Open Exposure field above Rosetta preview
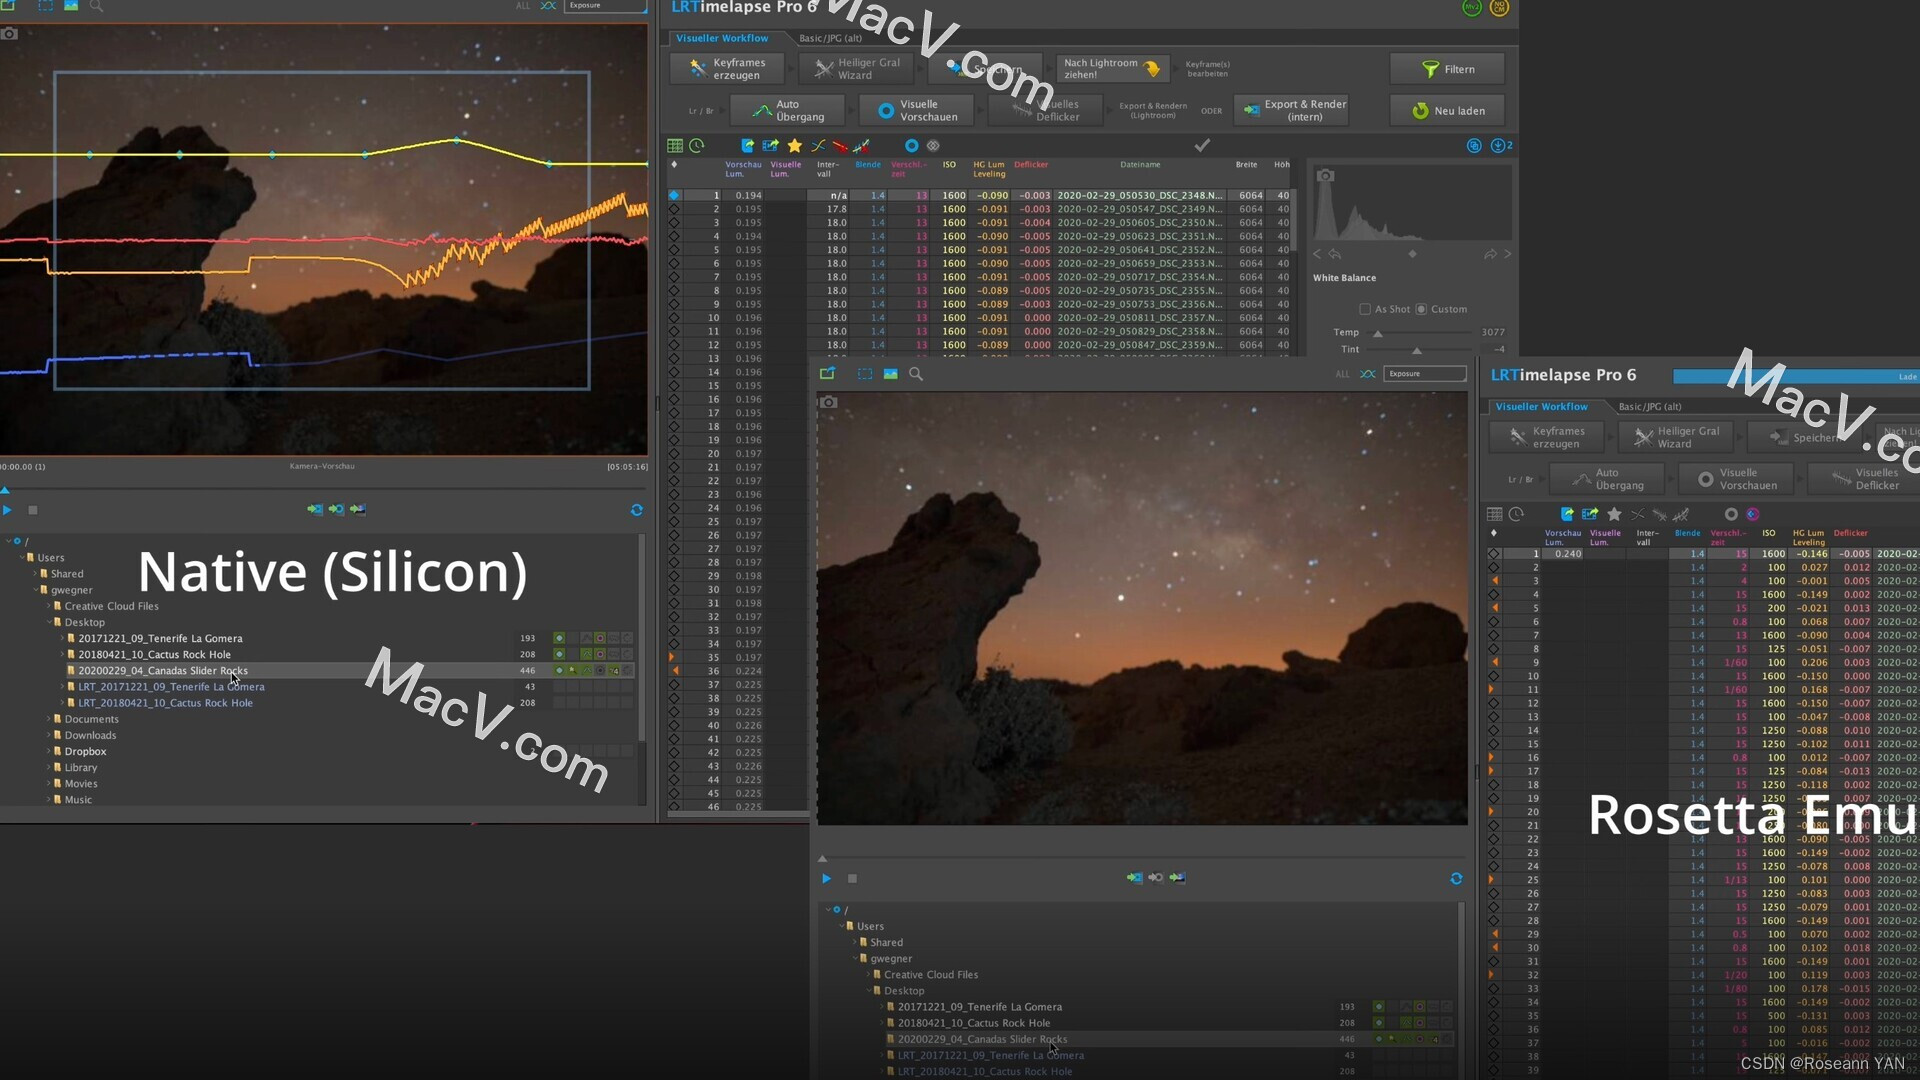This screenshot has height=1080, width=1920. [1425, 374]
